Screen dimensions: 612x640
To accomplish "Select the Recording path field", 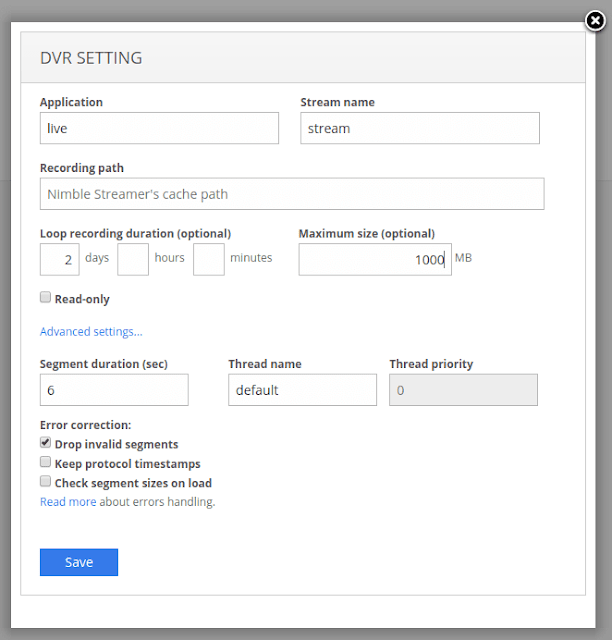I will pos(292,194).
